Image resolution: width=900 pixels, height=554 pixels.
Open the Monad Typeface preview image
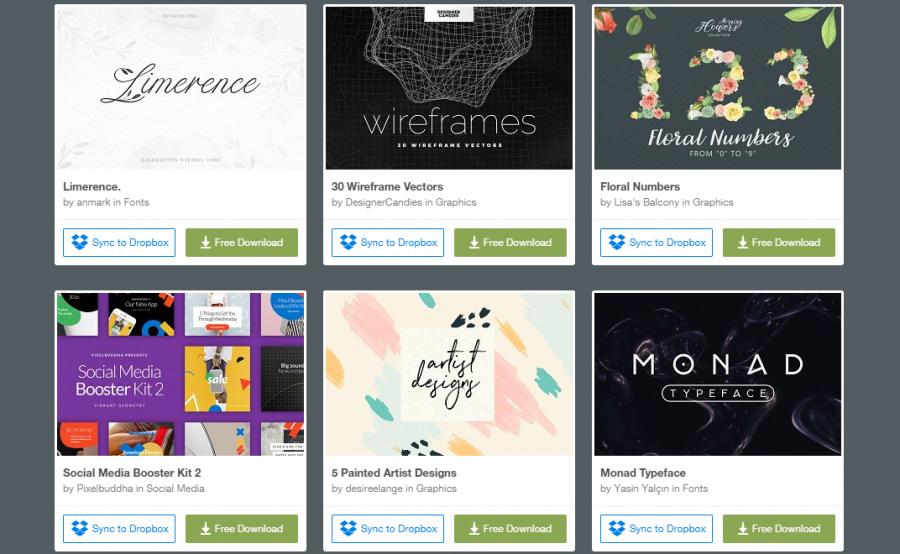(x=717, y=374)
